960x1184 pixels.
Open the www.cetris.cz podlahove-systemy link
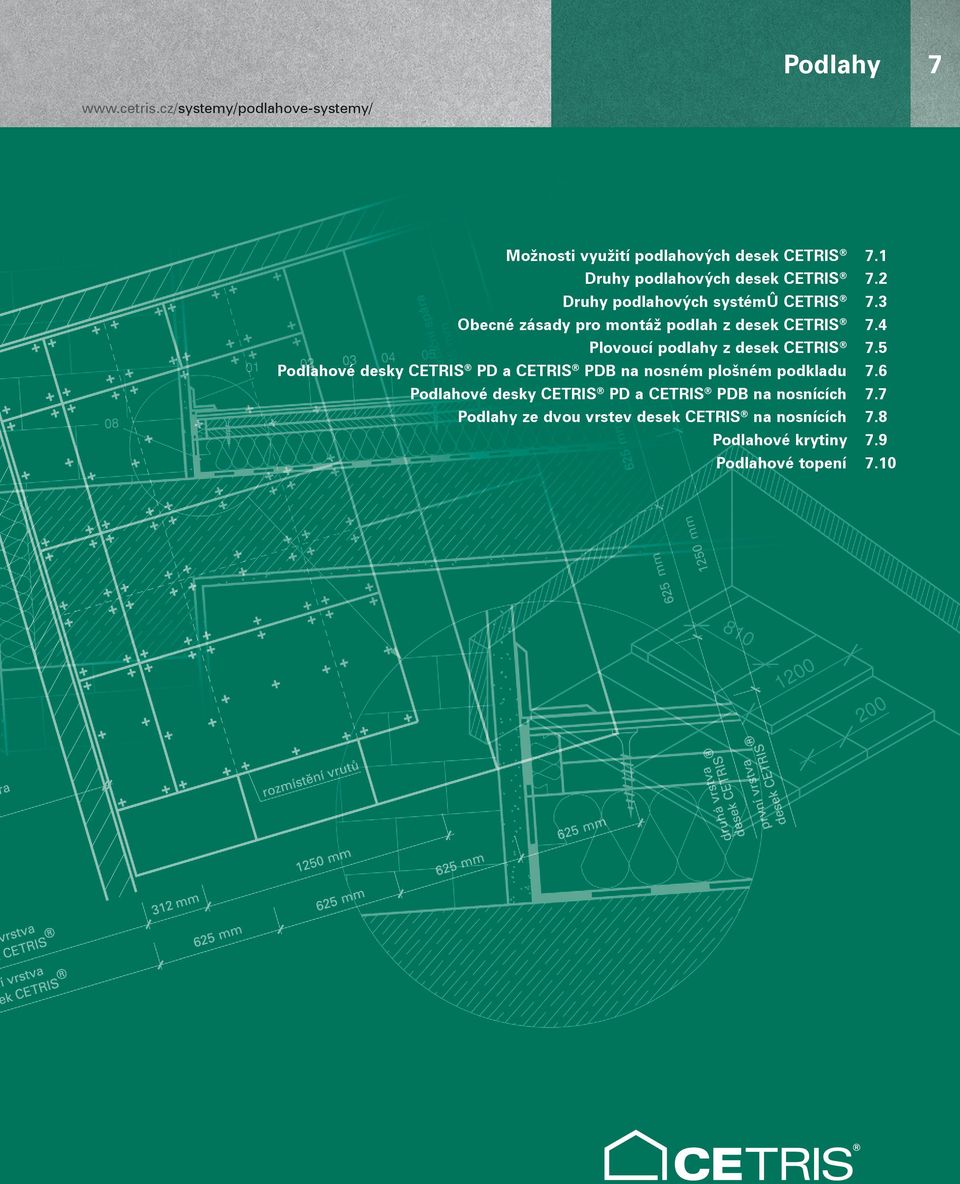tap(227, 109)
